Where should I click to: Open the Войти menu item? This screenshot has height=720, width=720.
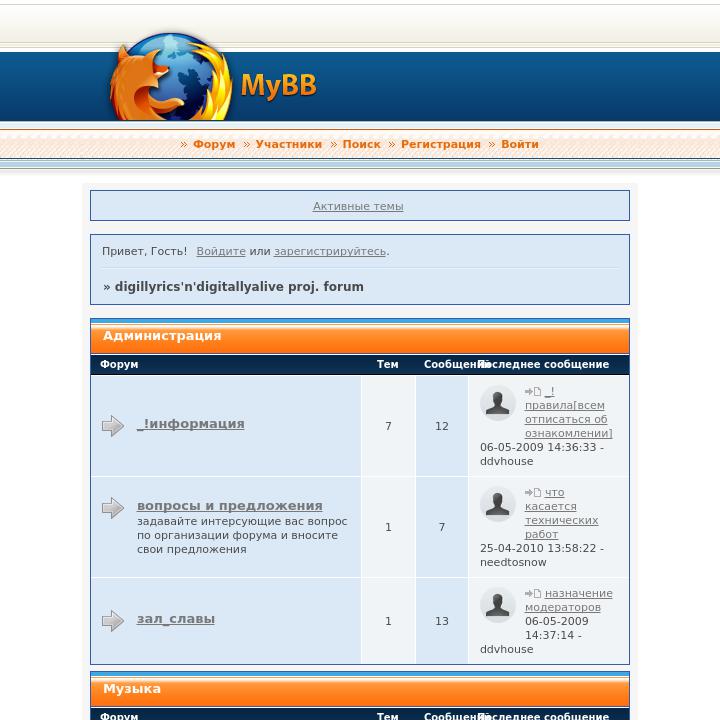(x=520, y=144)
